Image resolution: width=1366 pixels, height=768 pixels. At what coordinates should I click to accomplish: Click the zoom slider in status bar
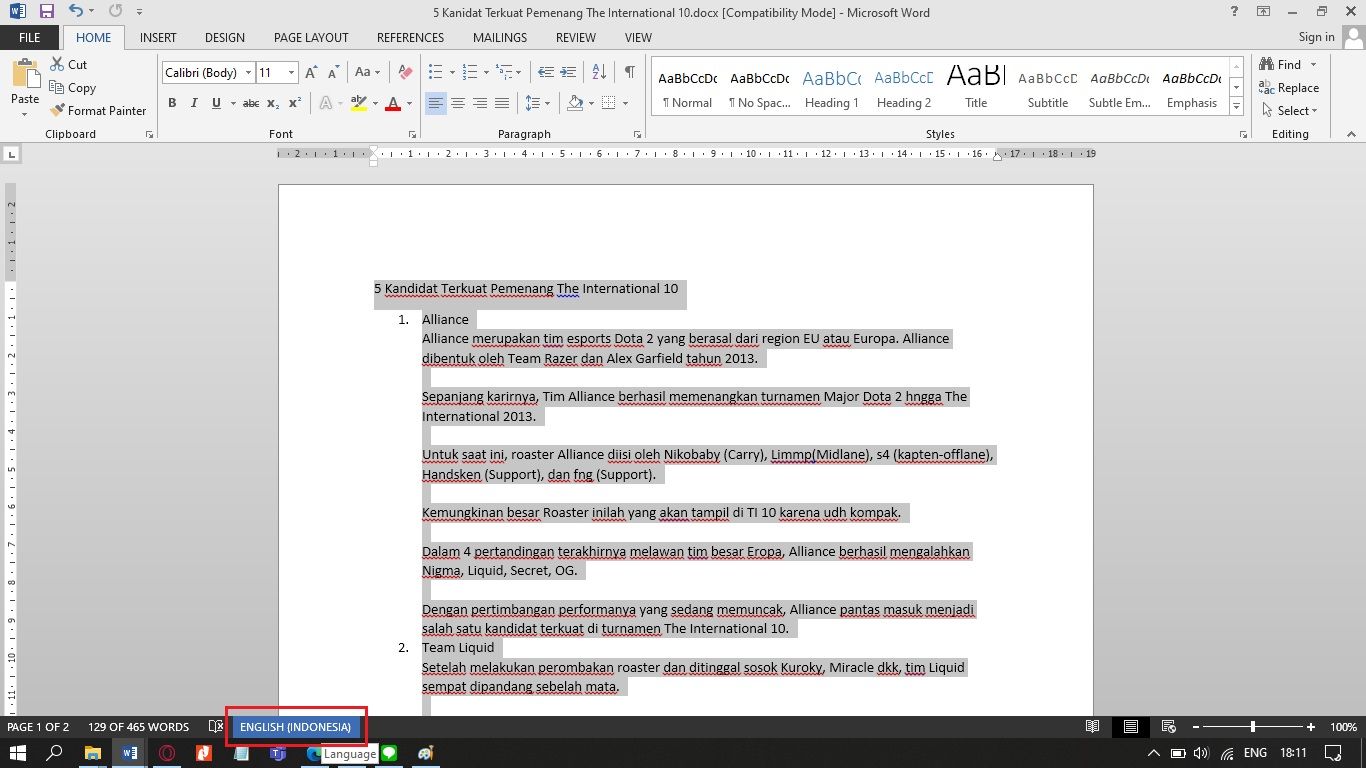click(x=1252, y=727)
